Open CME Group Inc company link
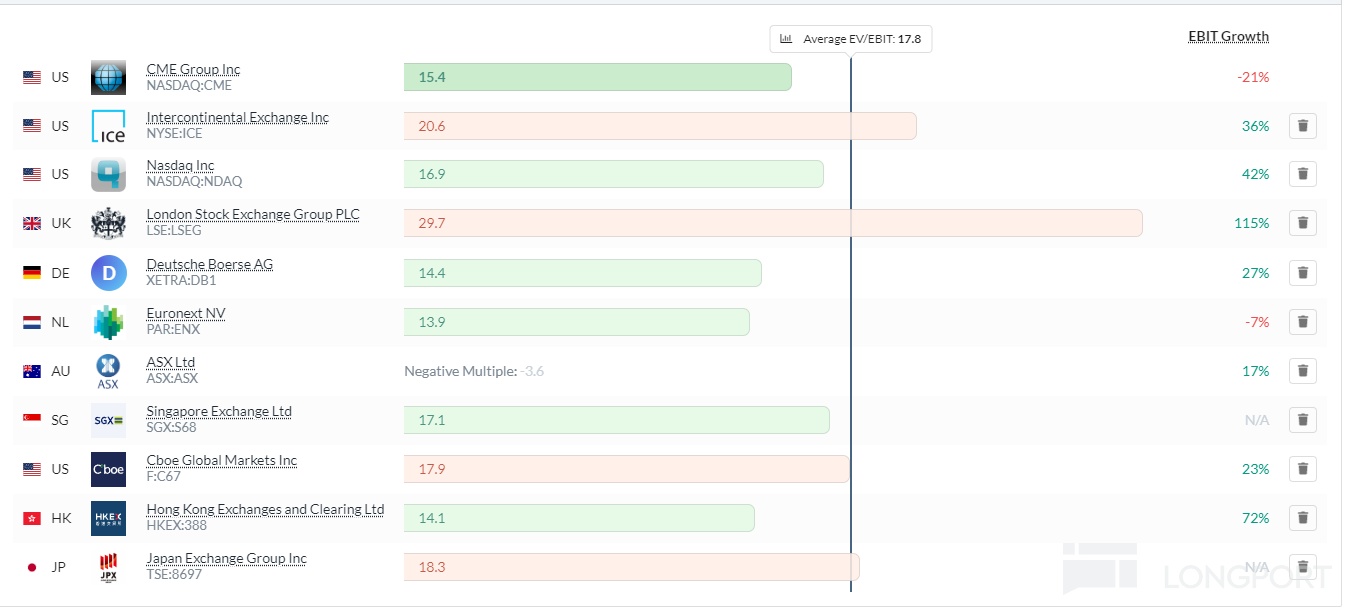This screenshot has height=610, width=1347. [193, 69]
